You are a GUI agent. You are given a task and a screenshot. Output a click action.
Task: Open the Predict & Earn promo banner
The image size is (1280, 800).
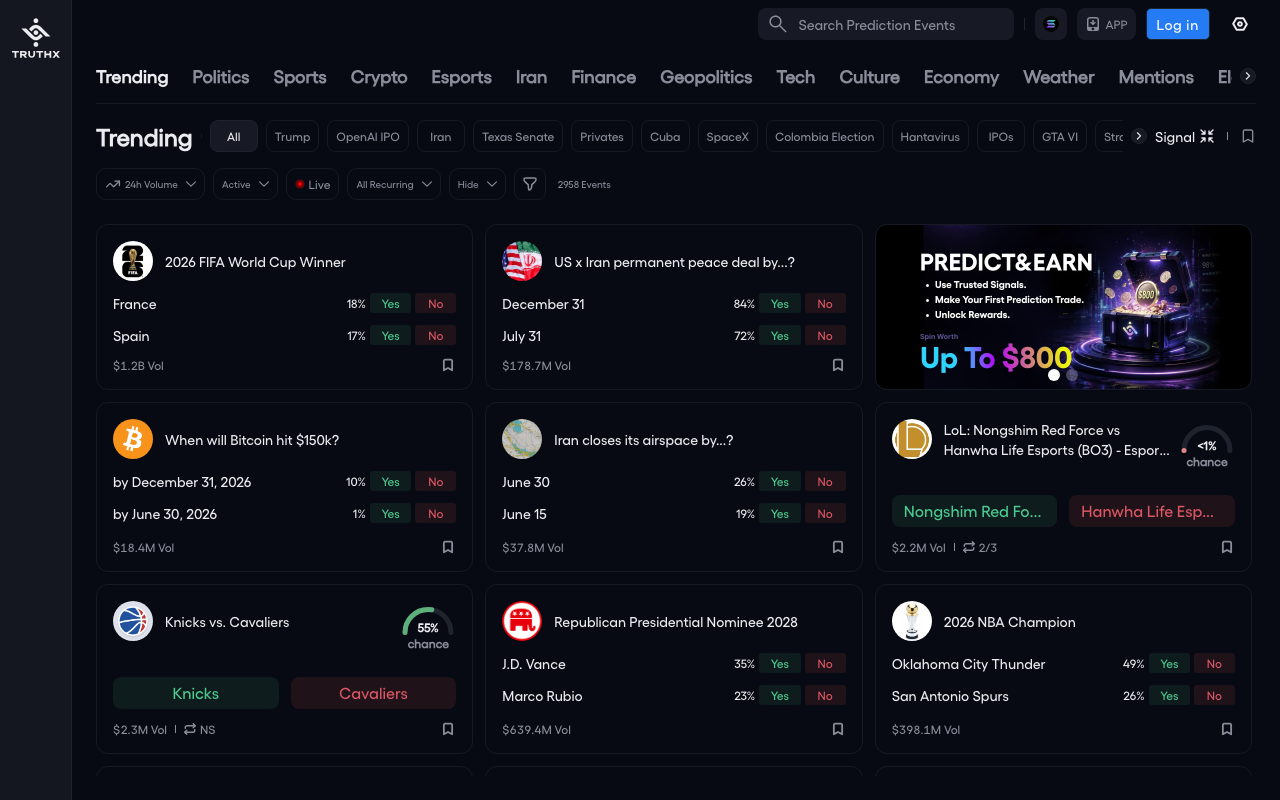tap(1063, 306)
